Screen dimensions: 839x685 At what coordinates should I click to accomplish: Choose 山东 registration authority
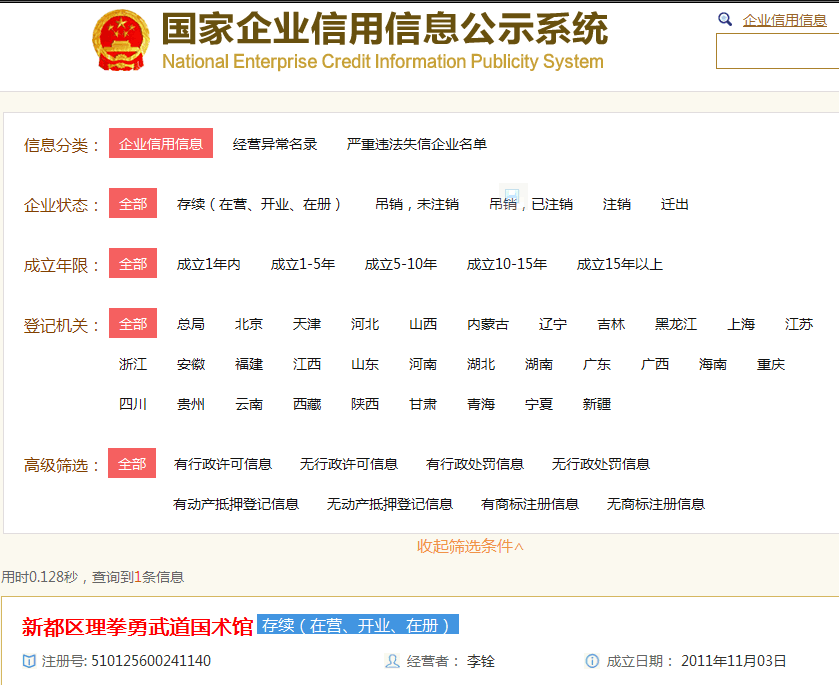pos(365,364)
